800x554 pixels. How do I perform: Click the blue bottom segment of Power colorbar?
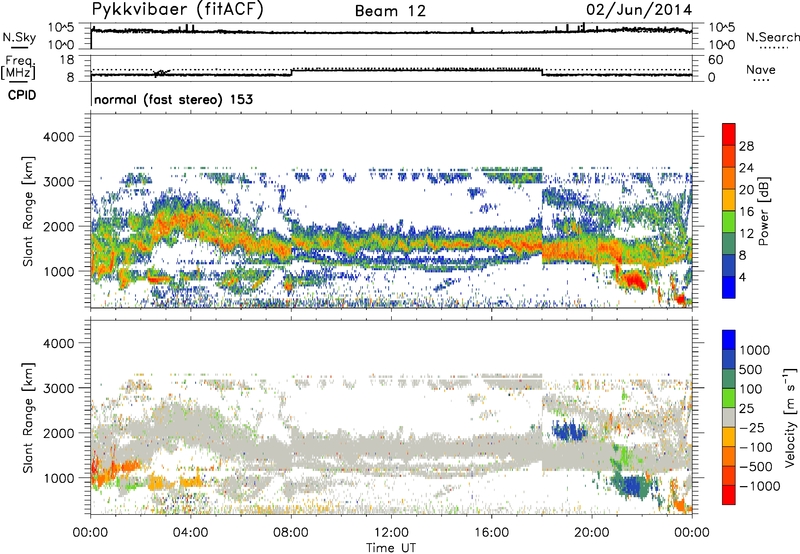tap(729, 287)
